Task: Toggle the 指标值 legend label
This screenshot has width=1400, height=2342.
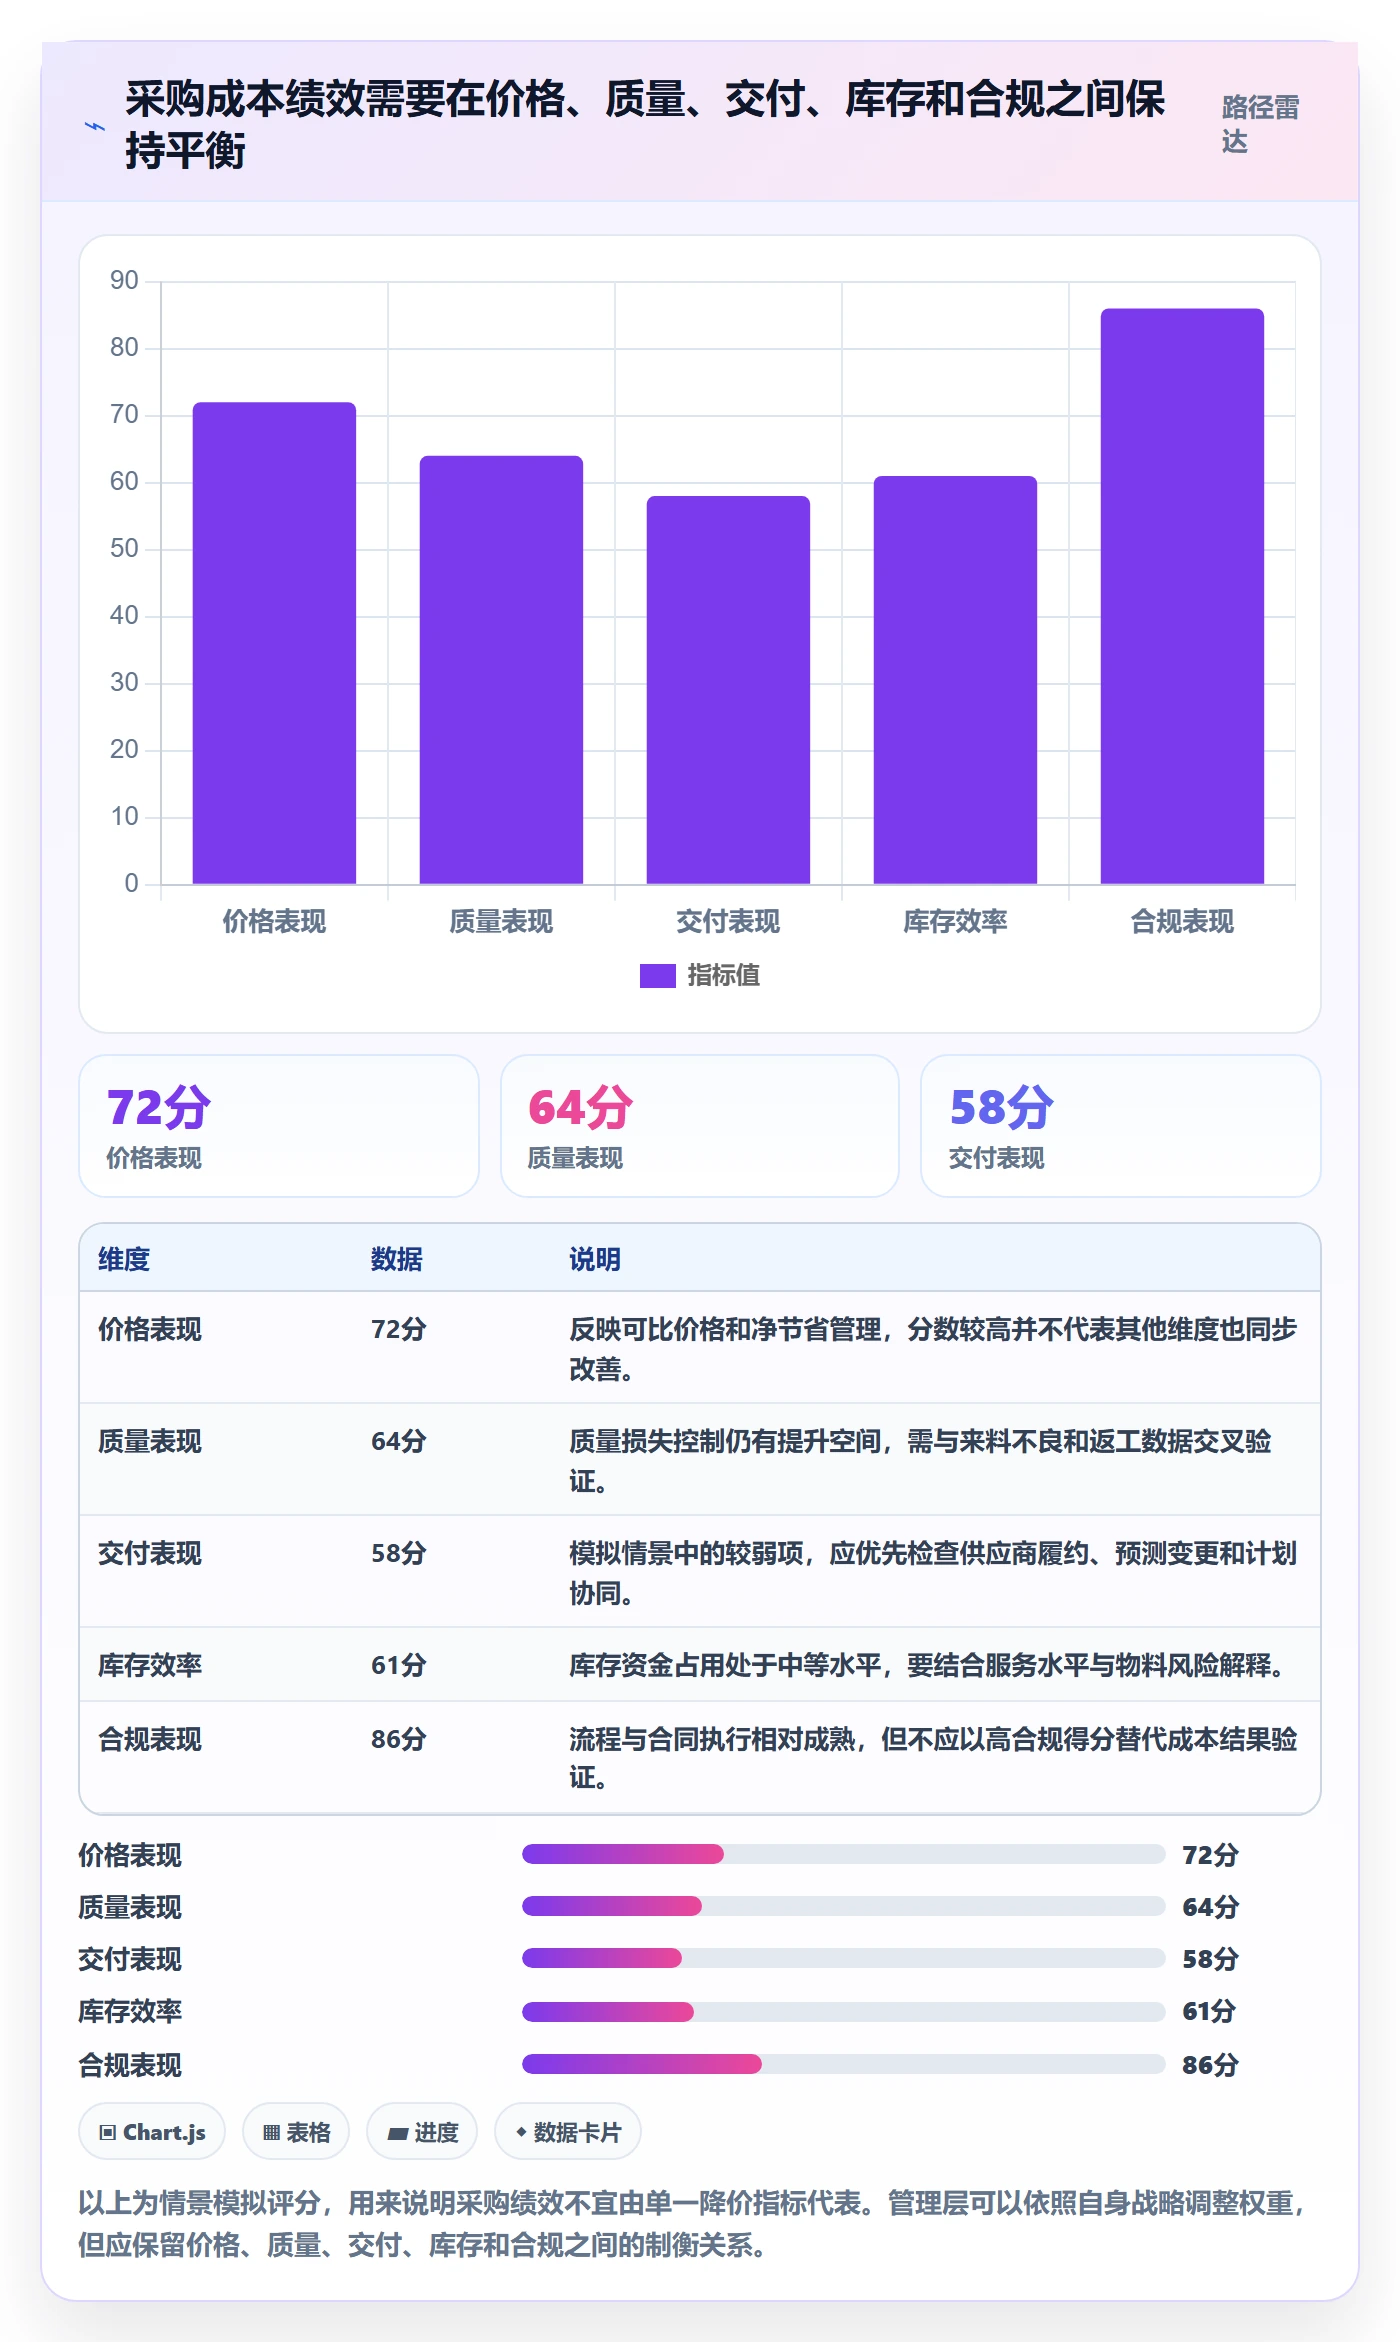Action: pos(723,975)
